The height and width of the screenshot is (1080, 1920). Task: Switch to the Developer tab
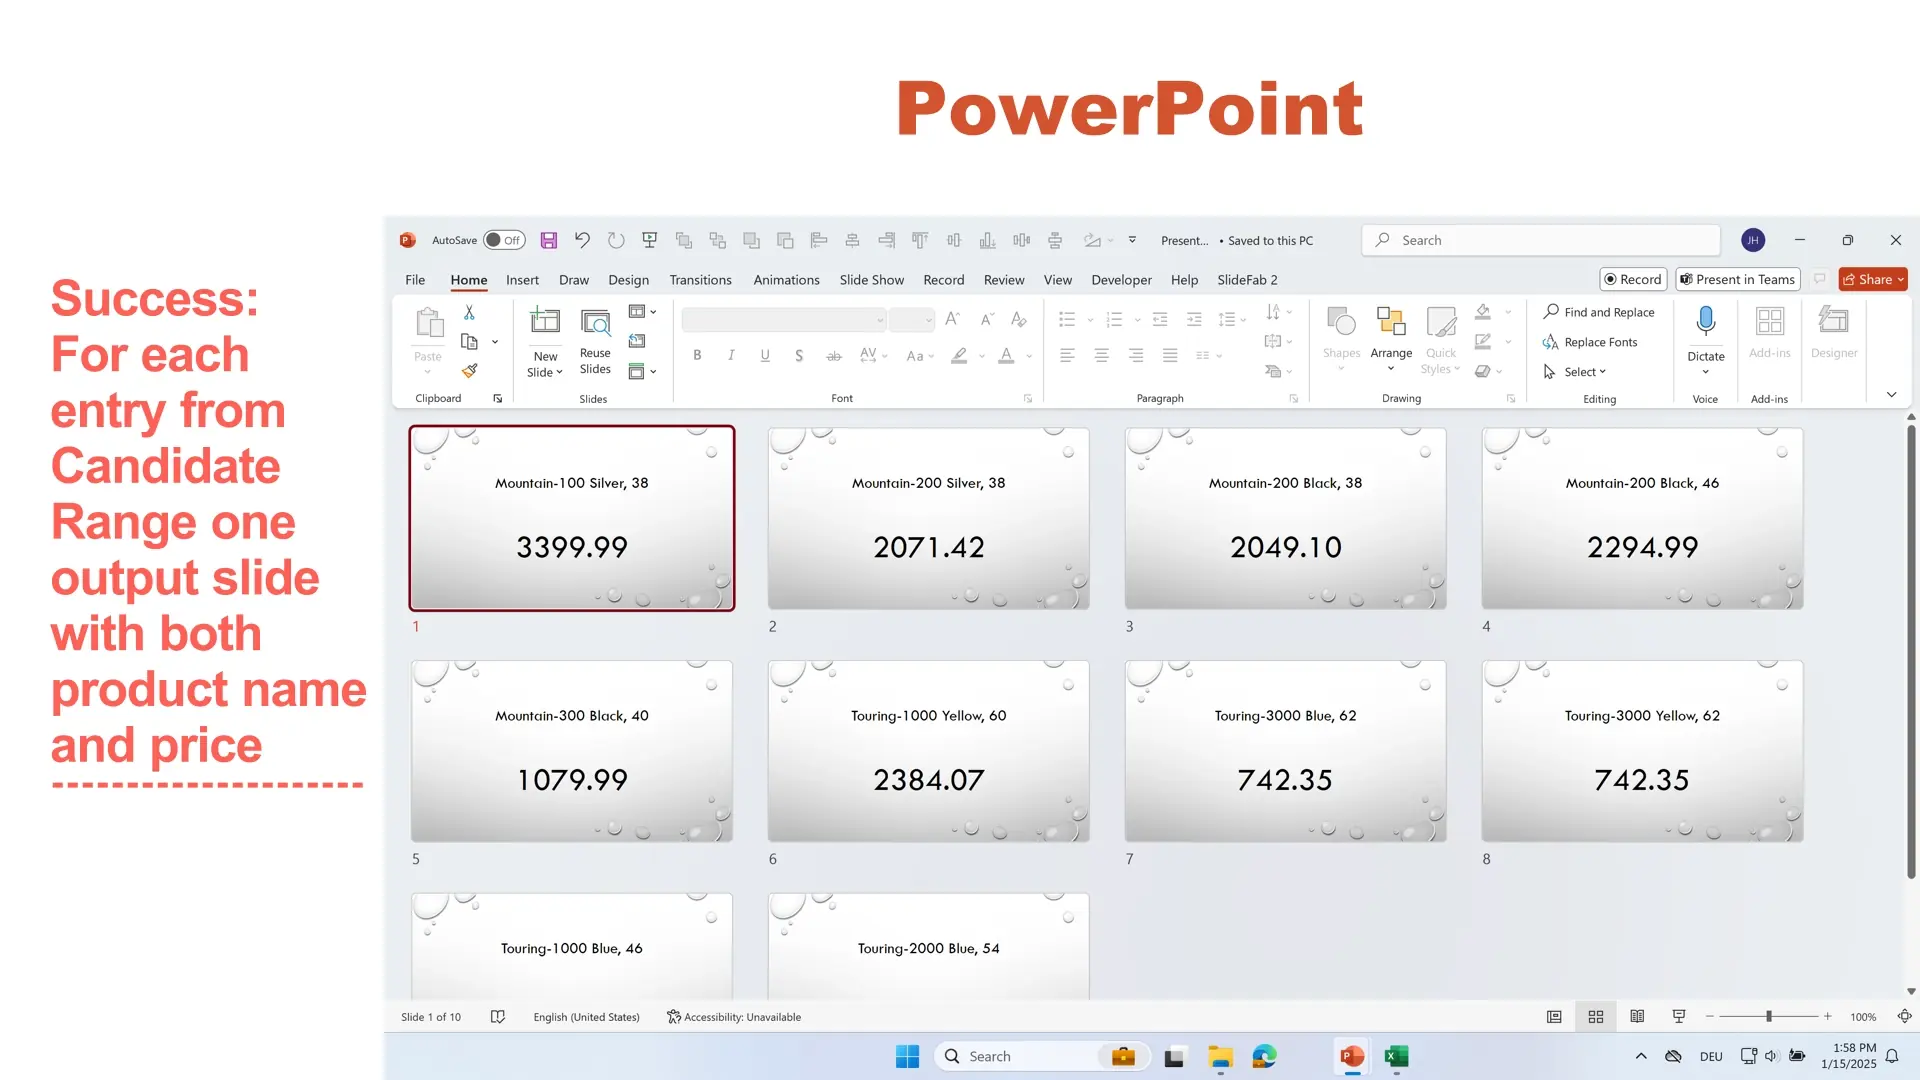coord(1121,280)
